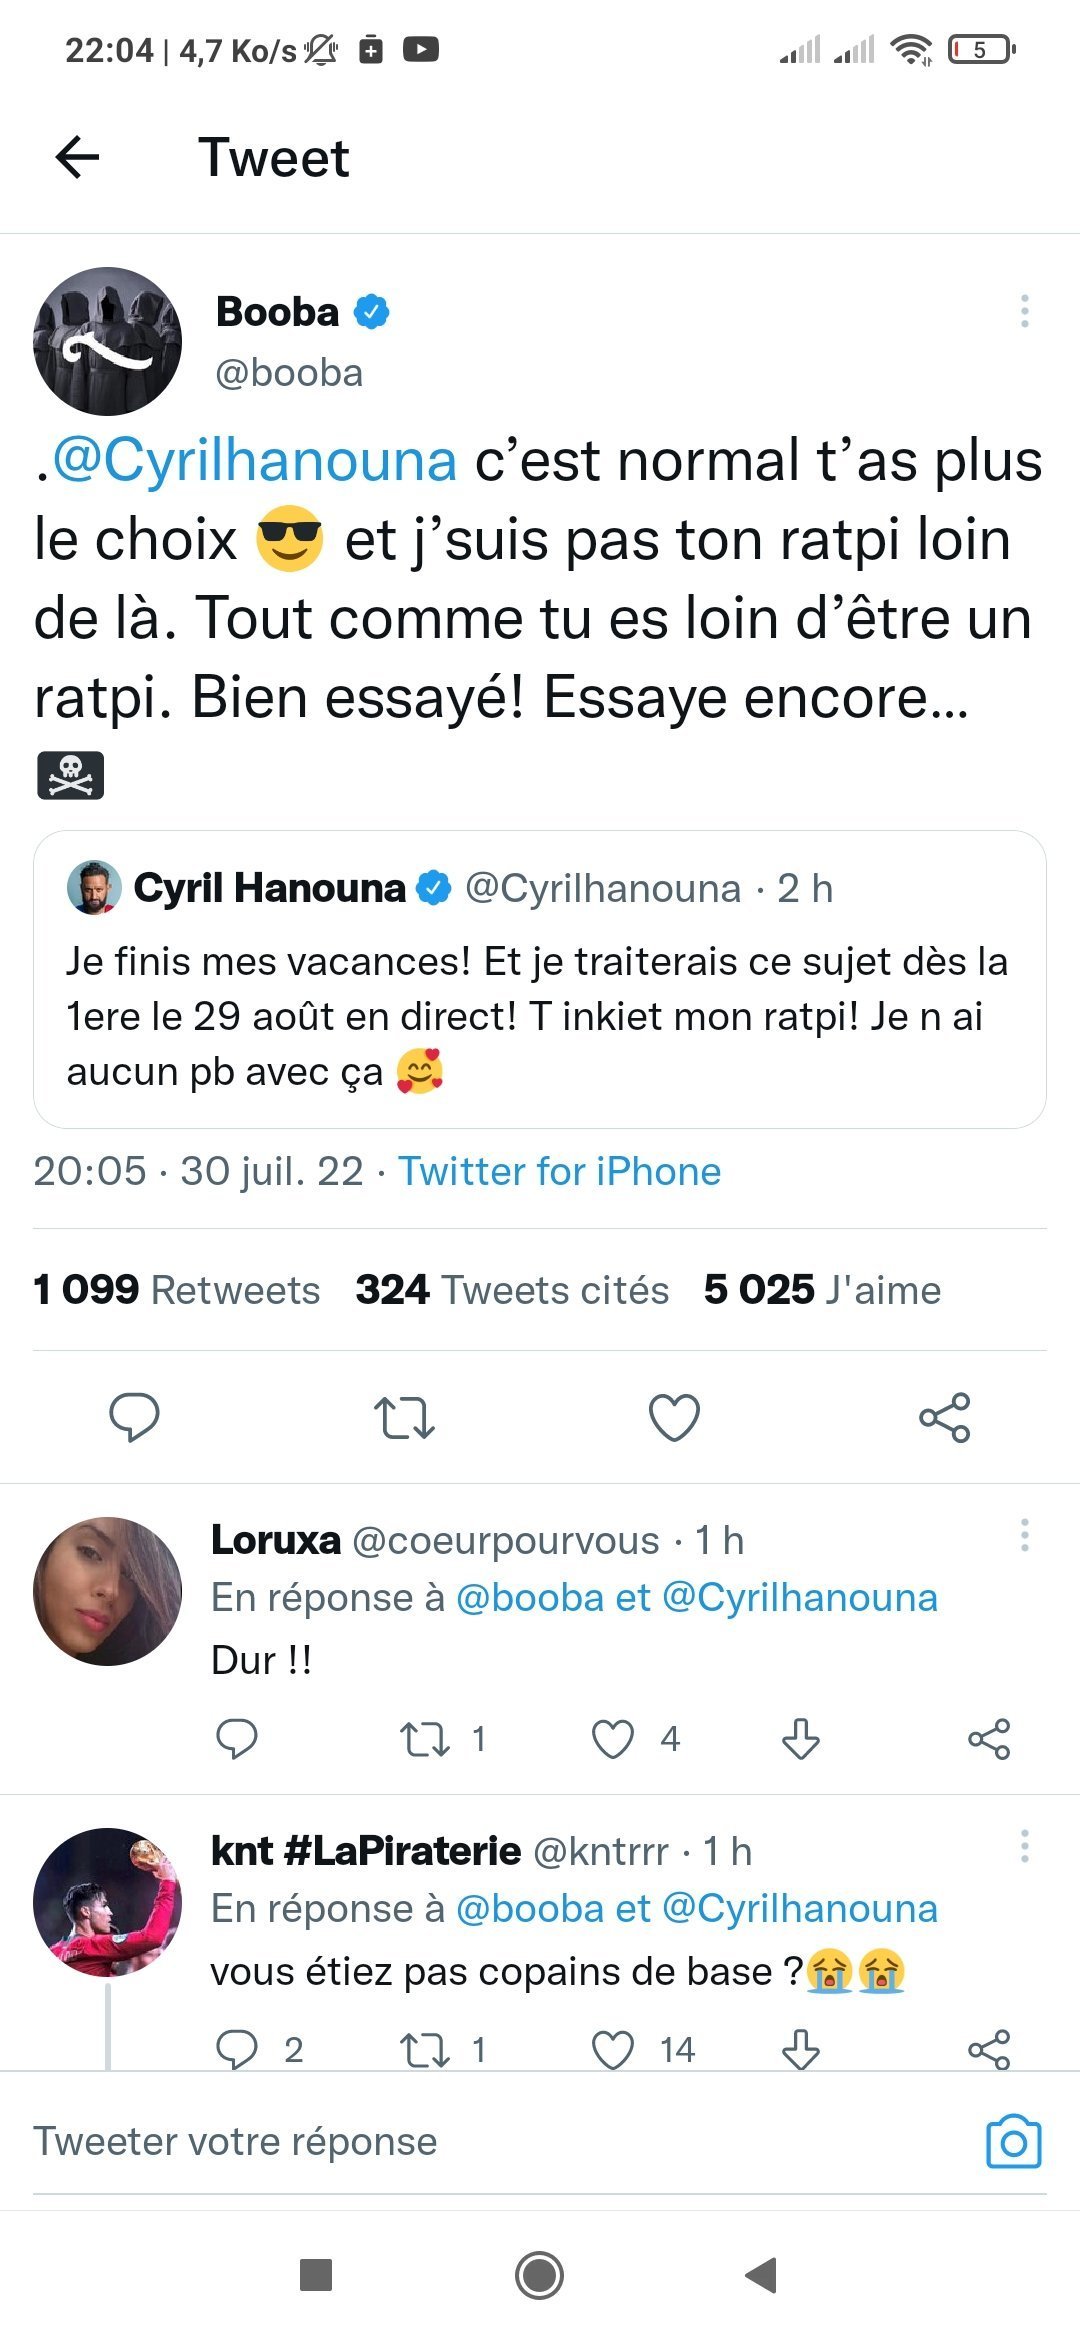
Task: Reply to Booba's main tweet
Action: point(134,1416)
